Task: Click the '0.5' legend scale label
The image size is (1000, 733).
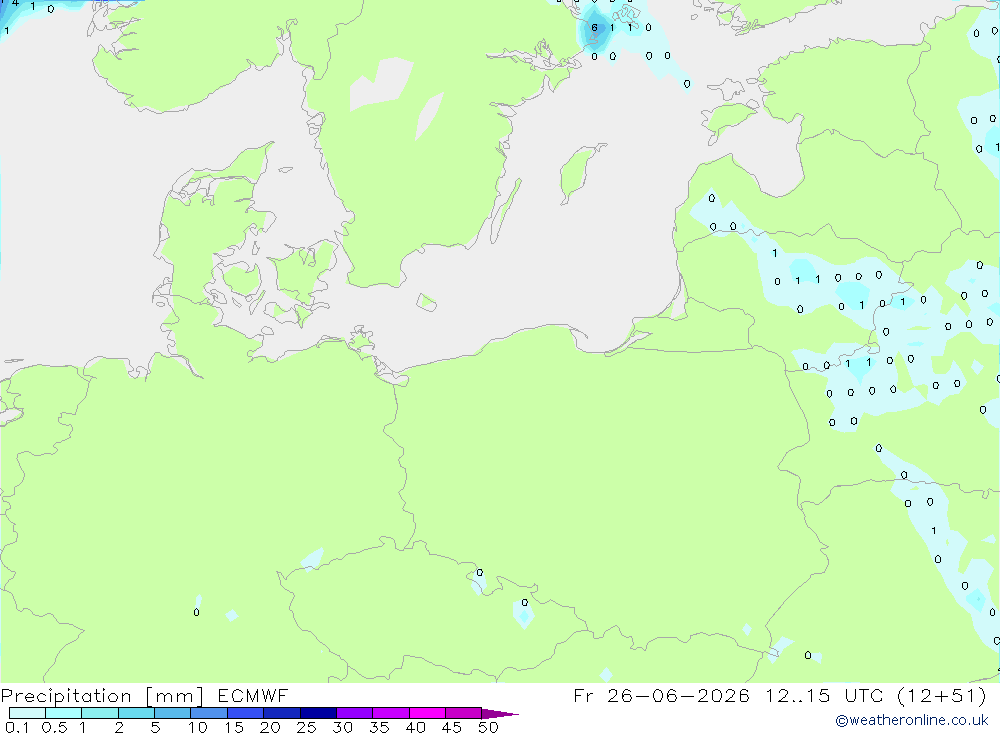Action: pos(54,727)
